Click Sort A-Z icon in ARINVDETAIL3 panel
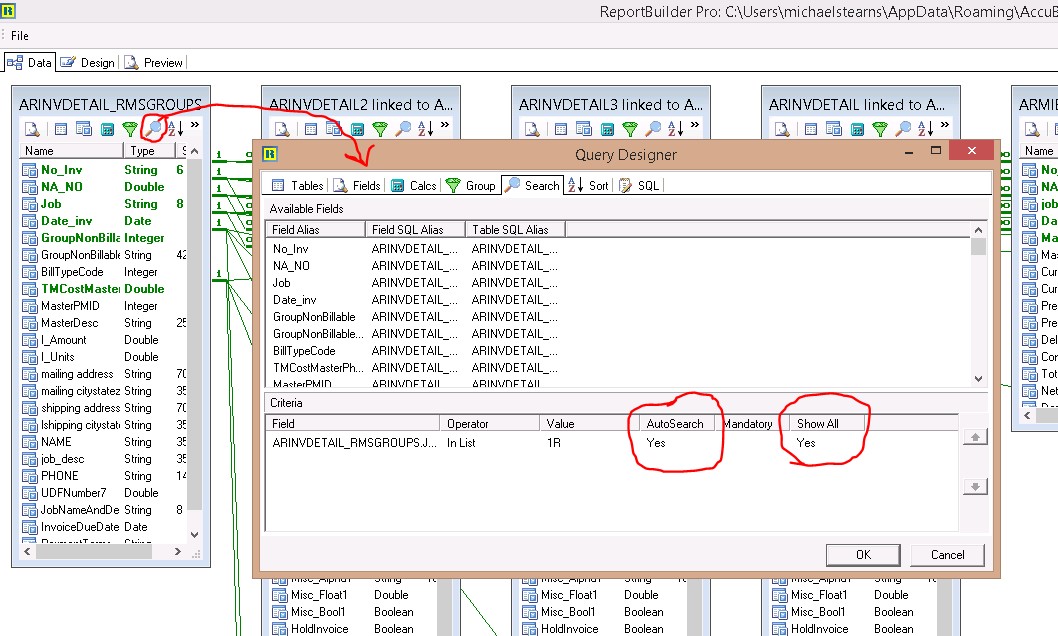 click(x=675, y=127)
